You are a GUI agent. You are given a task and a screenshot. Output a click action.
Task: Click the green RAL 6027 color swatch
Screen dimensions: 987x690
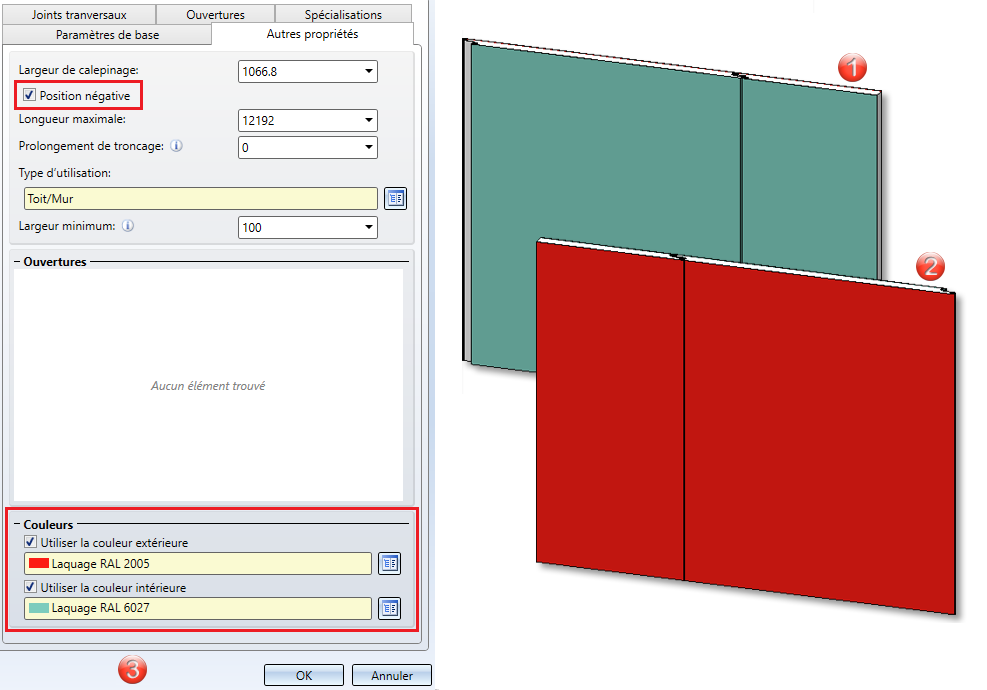click(39, 608)
